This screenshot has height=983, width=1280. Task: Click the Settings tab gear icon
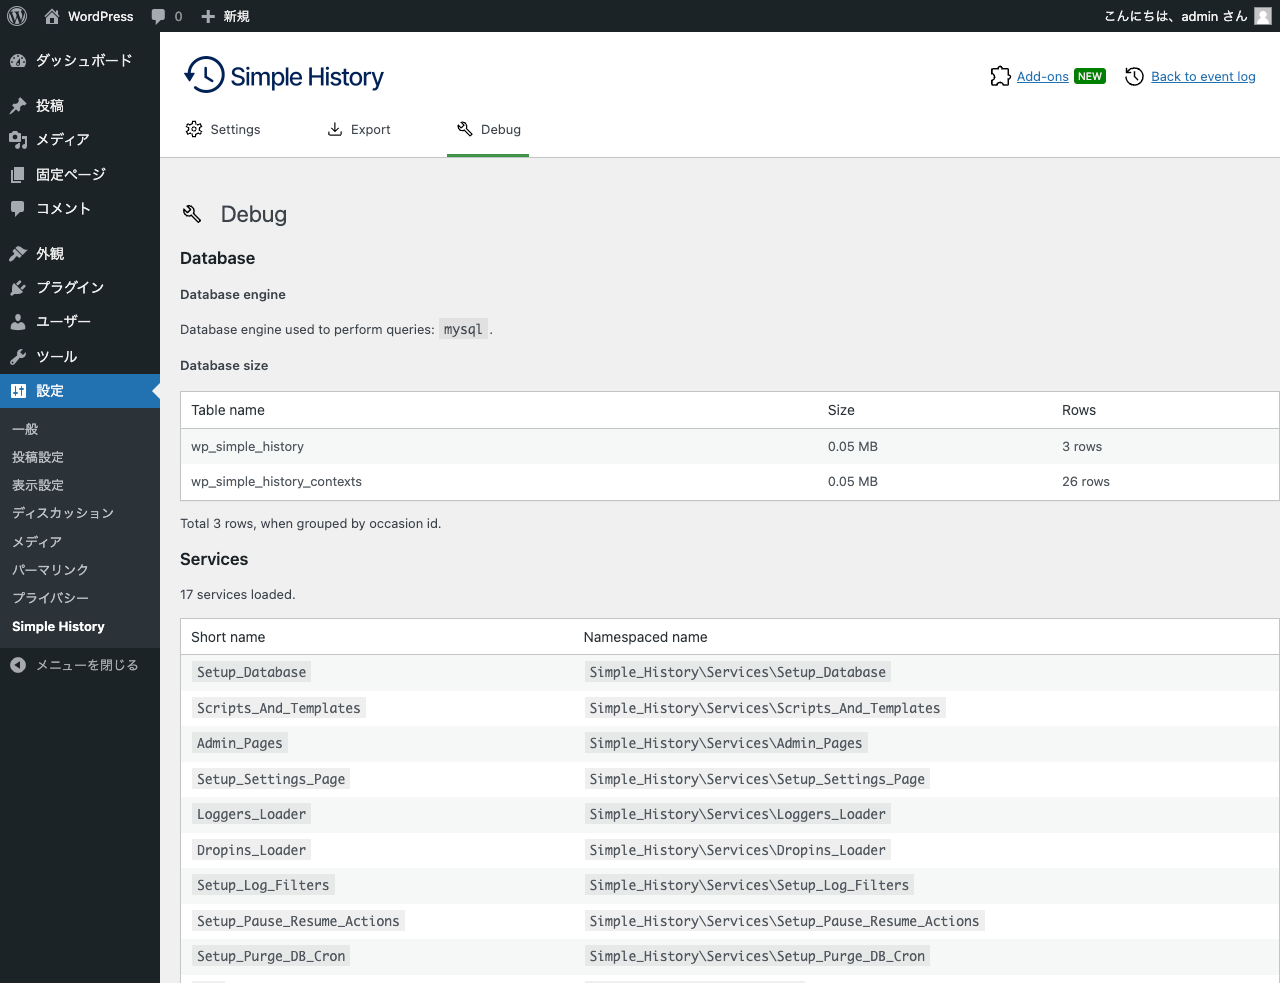pyautogui.click(x=194, y=129)
